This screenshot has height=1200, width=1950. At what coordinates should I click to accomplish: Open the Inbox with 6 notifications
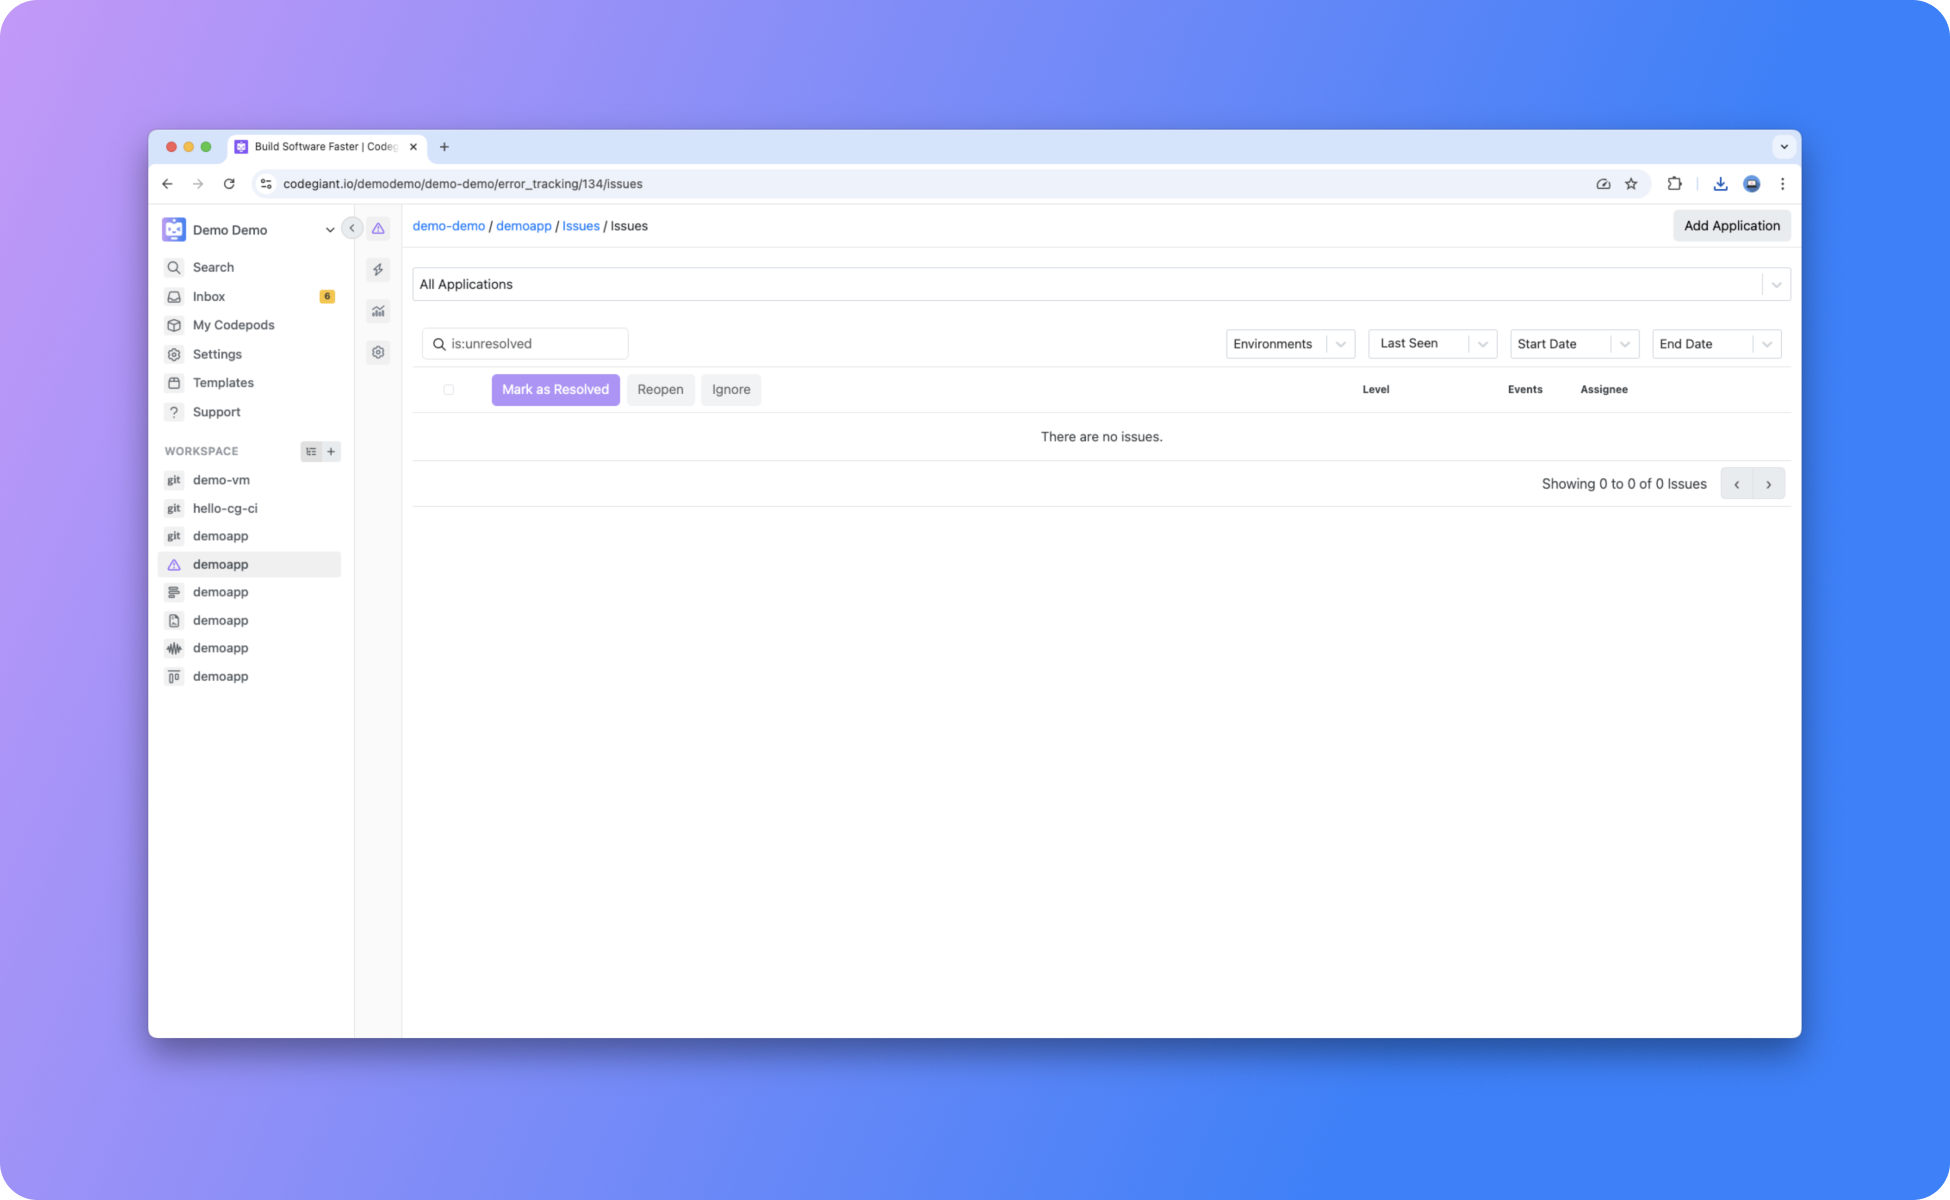point(209,296)
